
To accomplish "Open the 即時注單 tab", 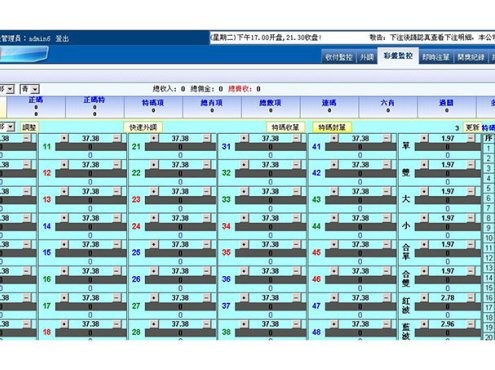I will (x=436, y=57).
